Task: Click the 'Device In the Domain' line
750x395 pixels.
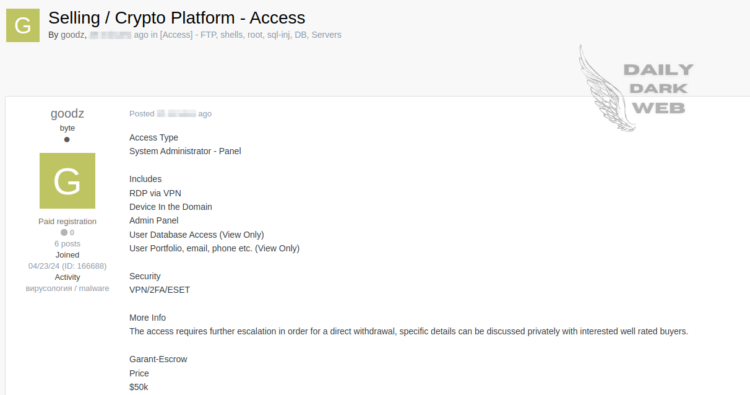Action: point(171,207)
